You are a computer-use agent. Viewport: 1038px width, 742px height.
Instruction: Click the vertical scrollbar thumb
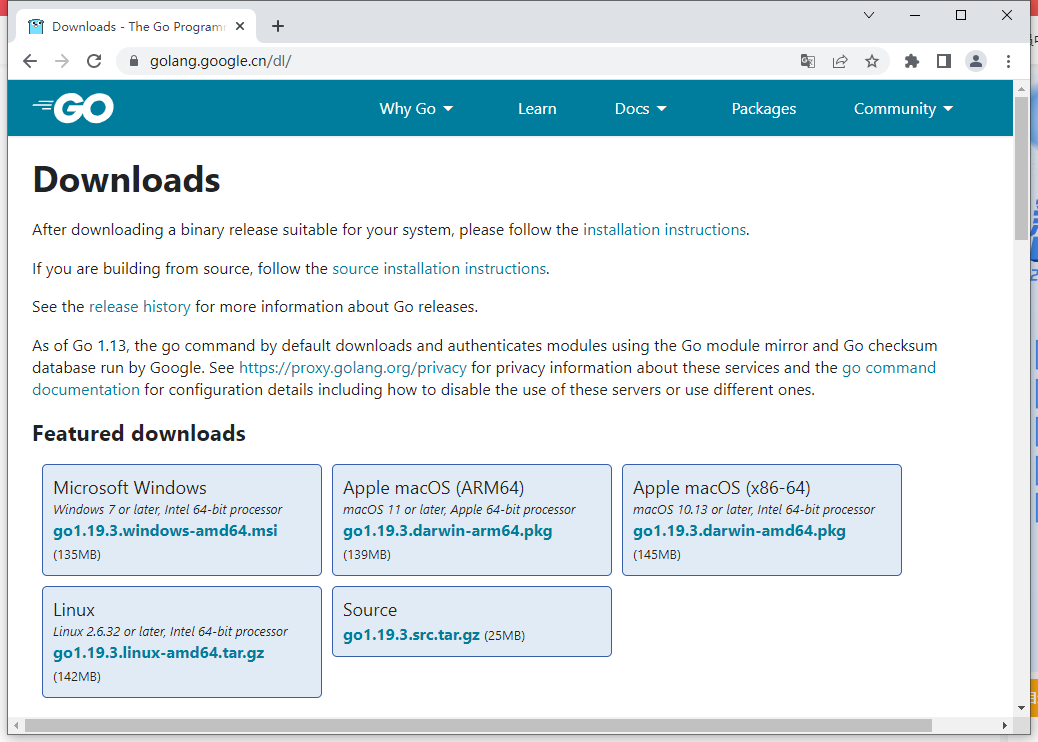click(x=1021, y=168)
